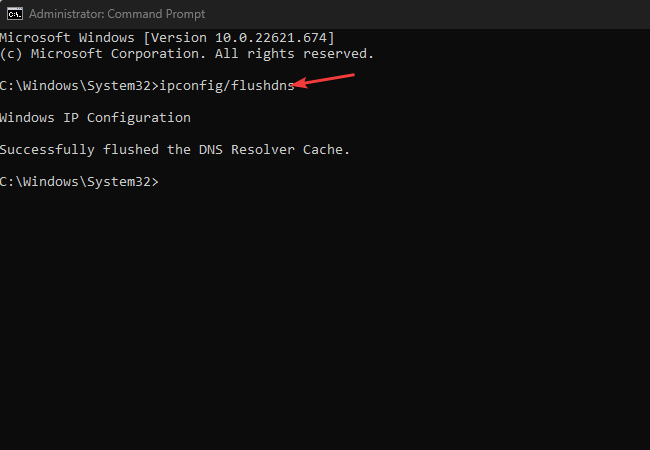Click the 'Administrator: Command Prompt' window title
Viewport: 650px width, 450px height.
(x=117, y=14)
